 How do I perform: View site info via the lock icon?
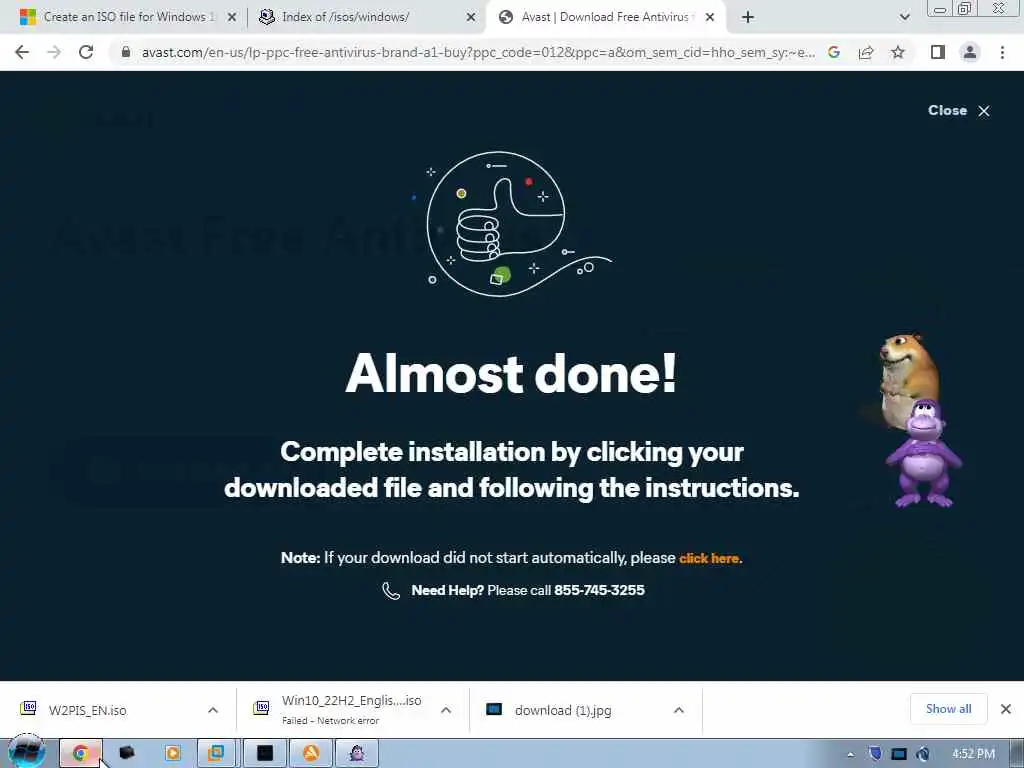(x=126, y=52)
